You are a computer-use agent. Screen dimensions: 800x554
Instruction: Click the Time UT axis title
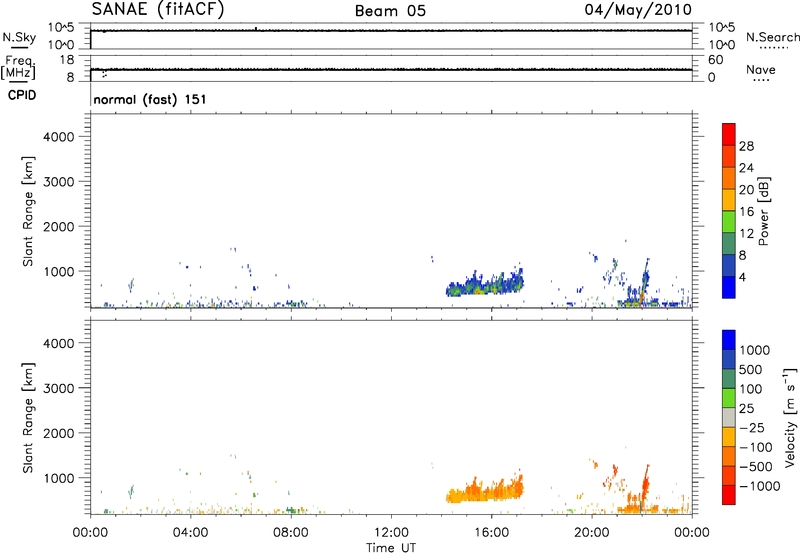coord(391,548)
